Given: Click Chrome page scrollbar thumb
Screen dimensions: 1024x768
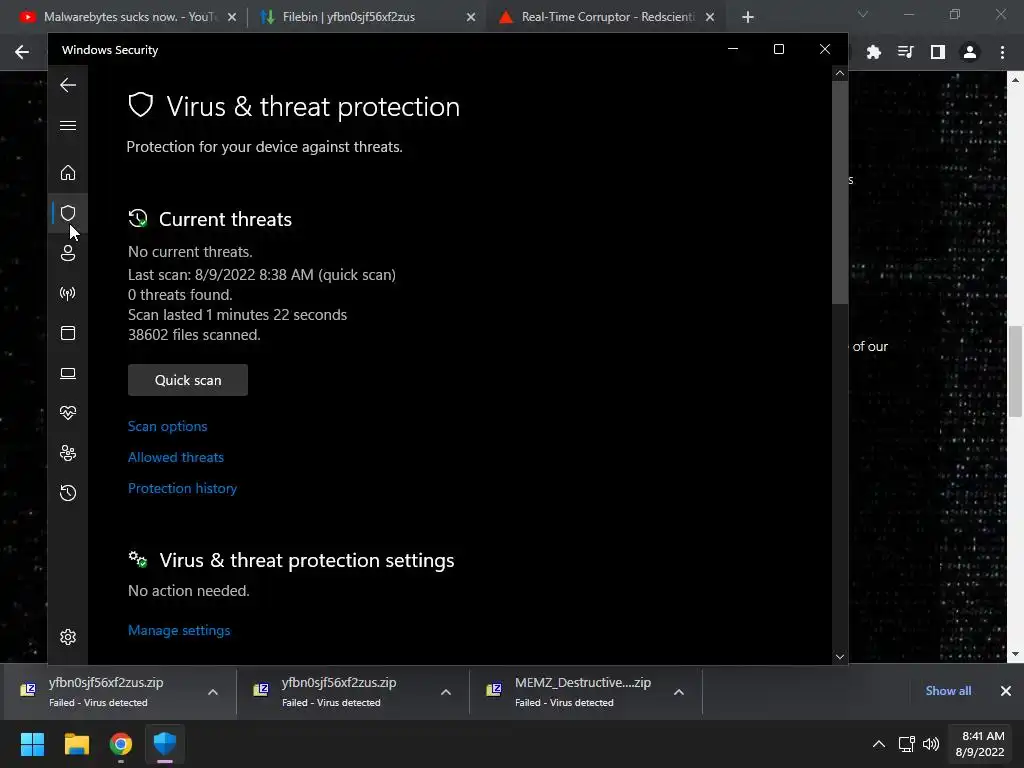Looking at the screenshot, I should (1015, 371).
